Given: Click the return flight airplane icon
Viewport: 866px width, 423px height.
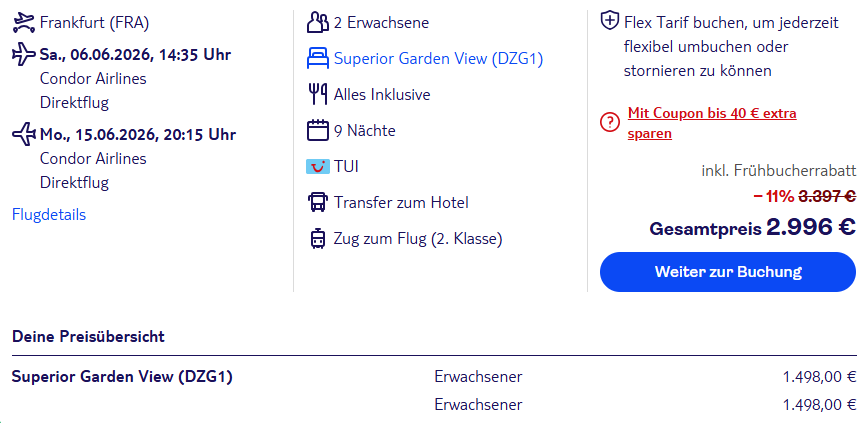Looking at the screenshot, I should pyautogui.click(x=23, y=134).
